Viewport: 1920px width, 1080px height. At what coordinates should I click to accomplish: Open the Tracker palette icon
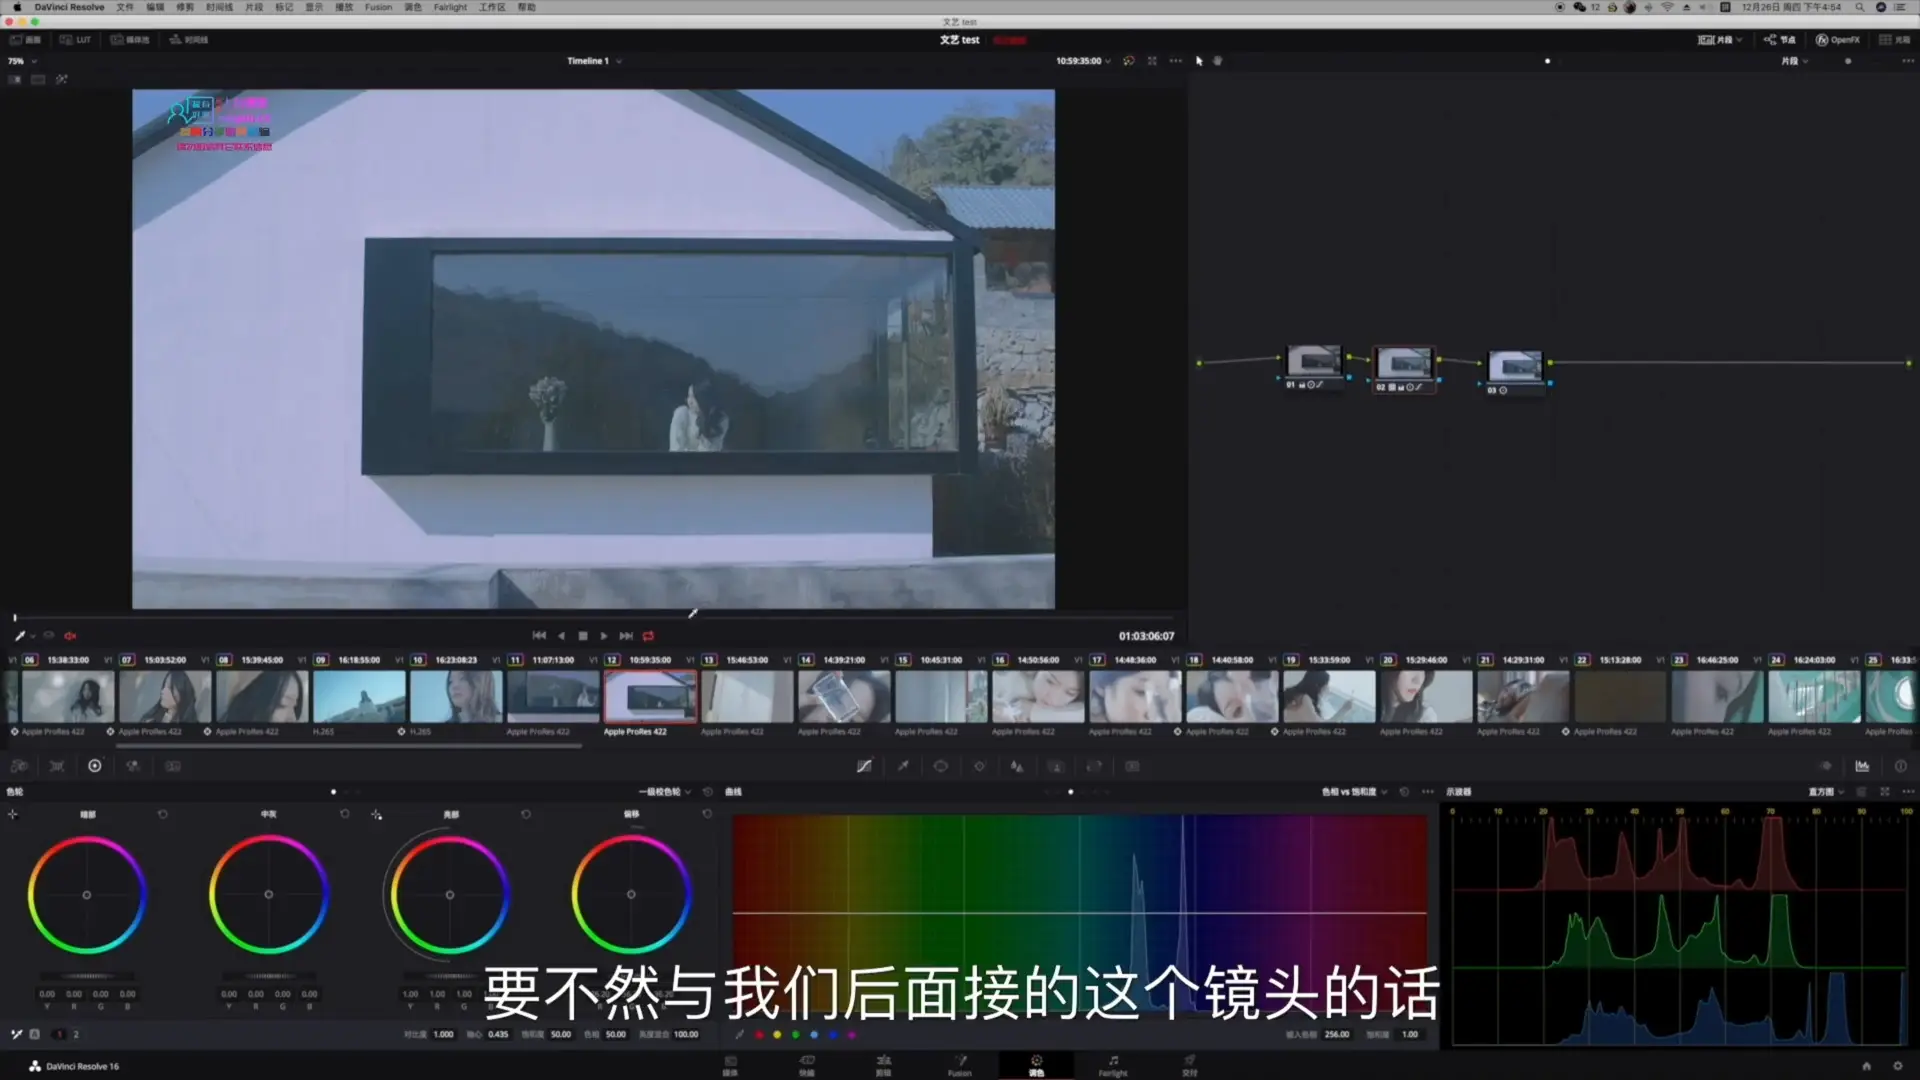click(979, 766)
